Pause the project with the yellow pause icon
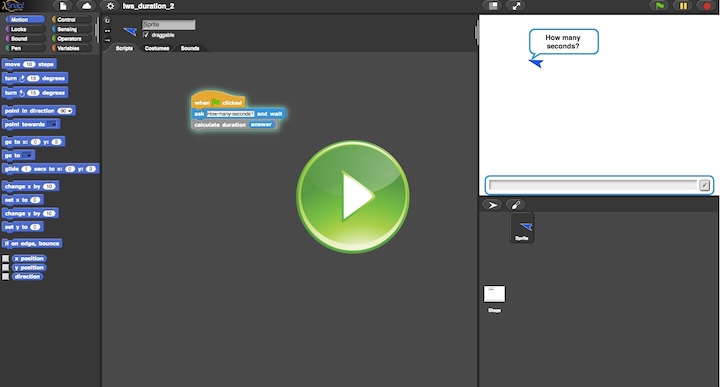This screenshot has height=387, width=720. pyautogui.click(x=683, y=6)
